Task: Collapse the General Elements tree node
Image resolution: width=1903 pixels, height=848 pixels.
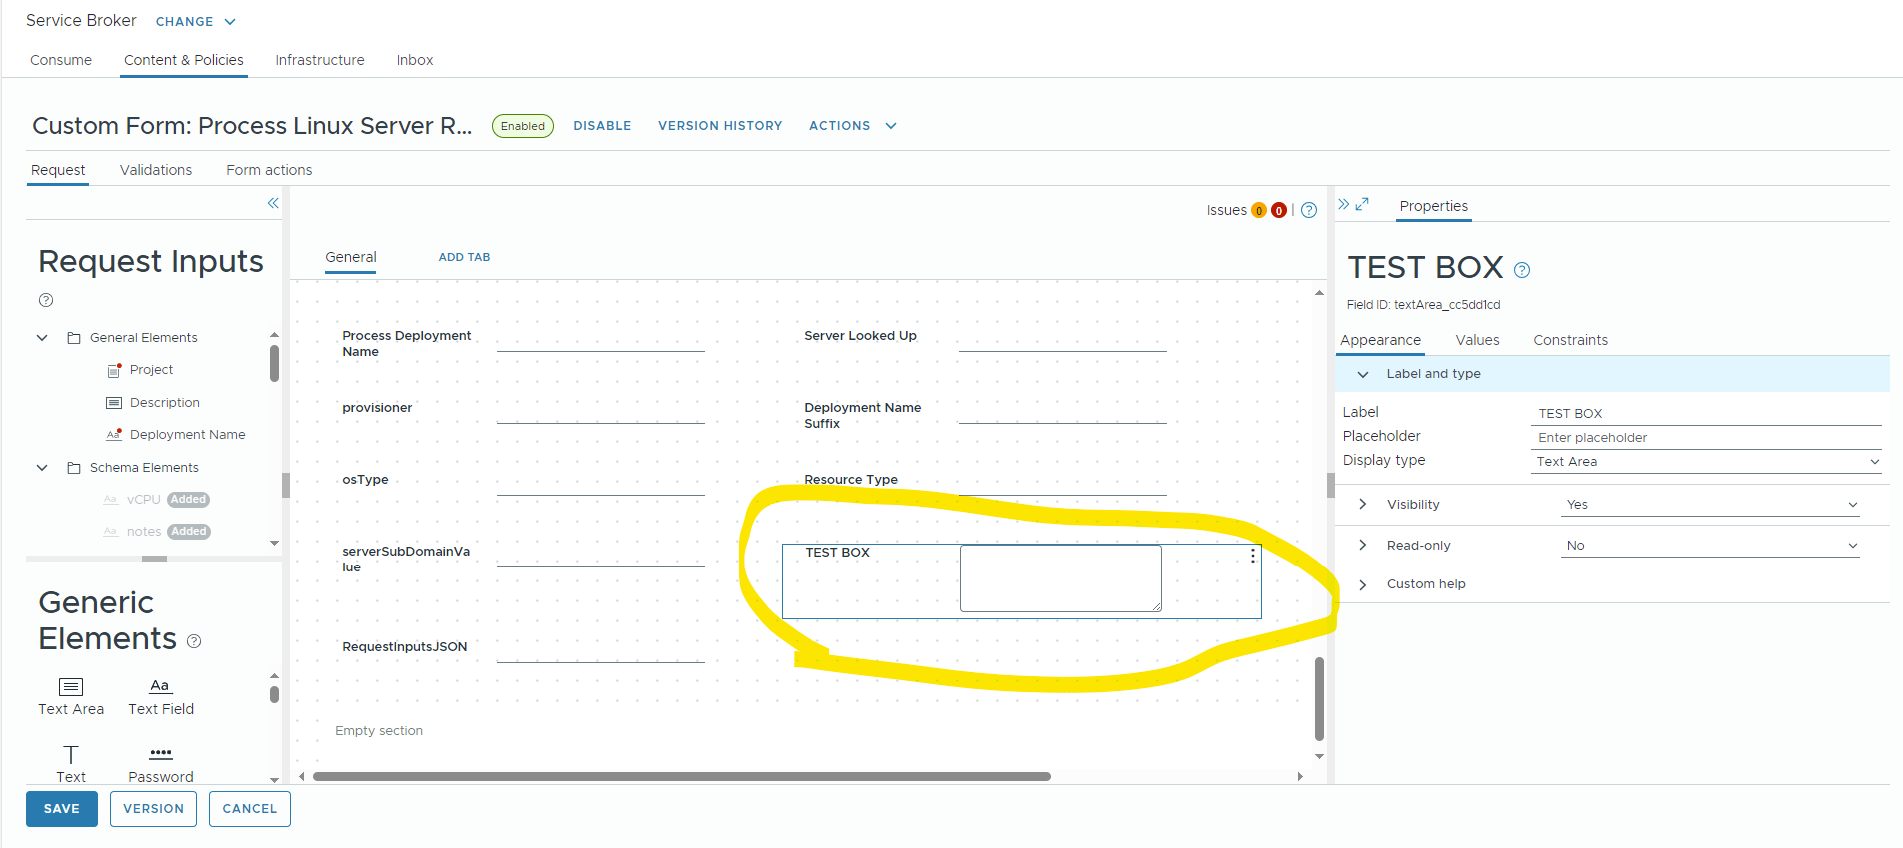Action: coord(42,338)
